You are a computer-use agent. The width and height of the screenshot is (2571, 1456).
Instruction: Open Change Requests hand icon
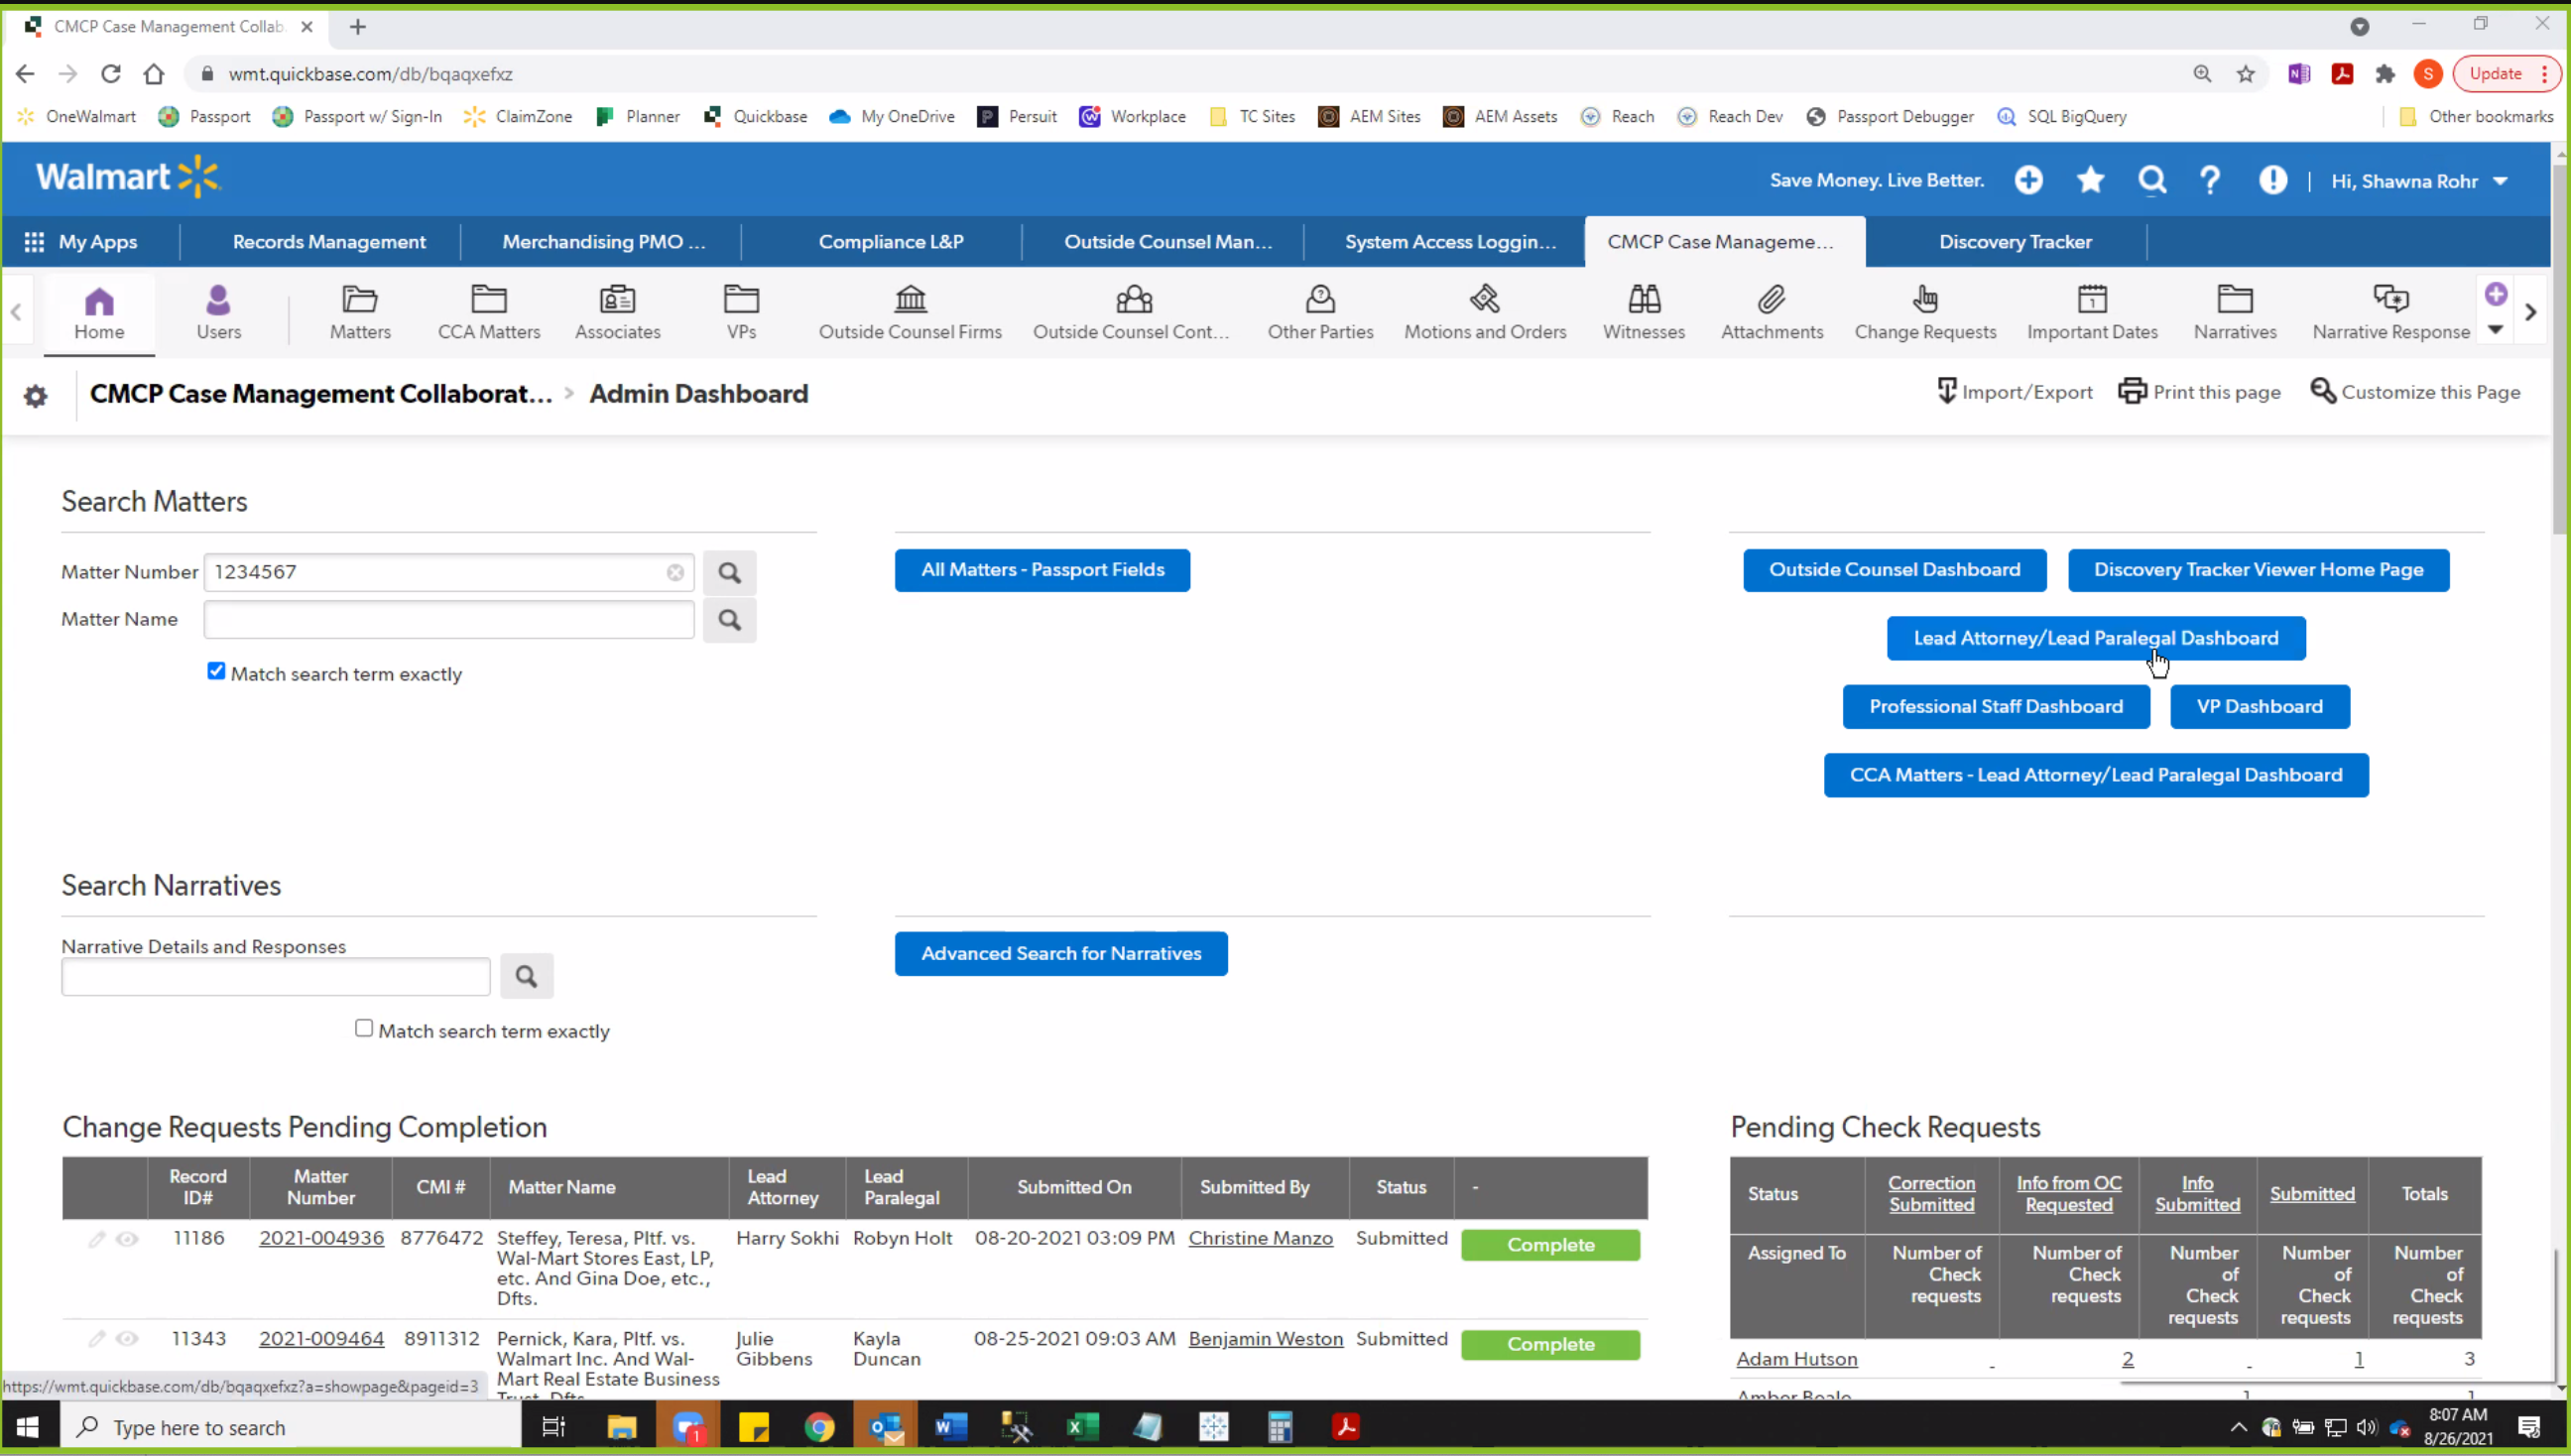coord(1924,299)
